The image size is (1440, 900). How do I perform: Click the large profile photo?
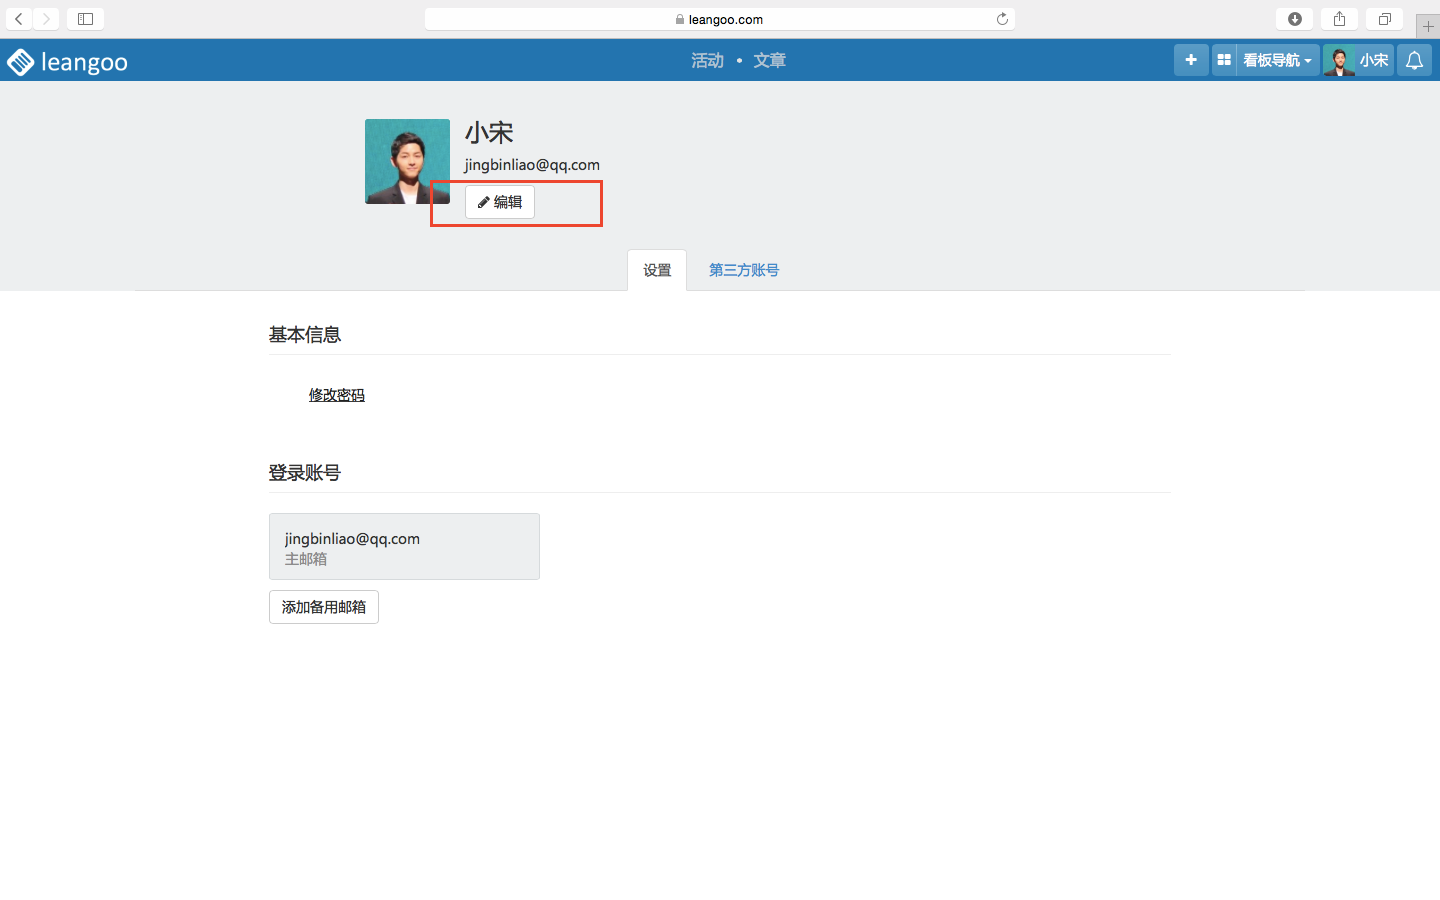pyautogui.click(x=407, y=161)
